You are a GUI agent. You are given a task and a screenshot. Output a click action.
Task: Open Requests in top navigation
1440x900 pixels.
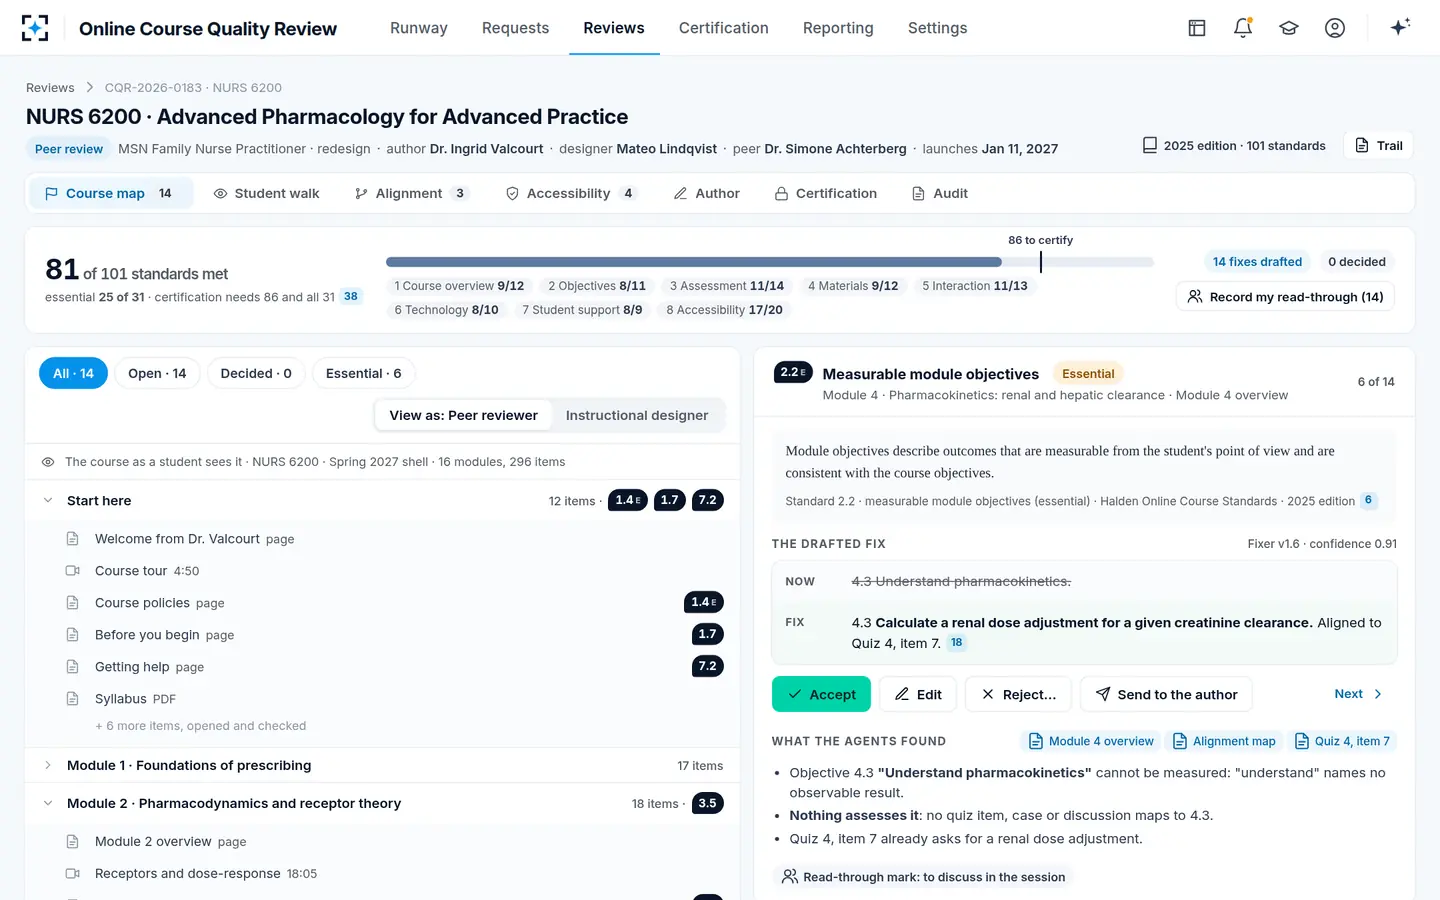(515, 28)
